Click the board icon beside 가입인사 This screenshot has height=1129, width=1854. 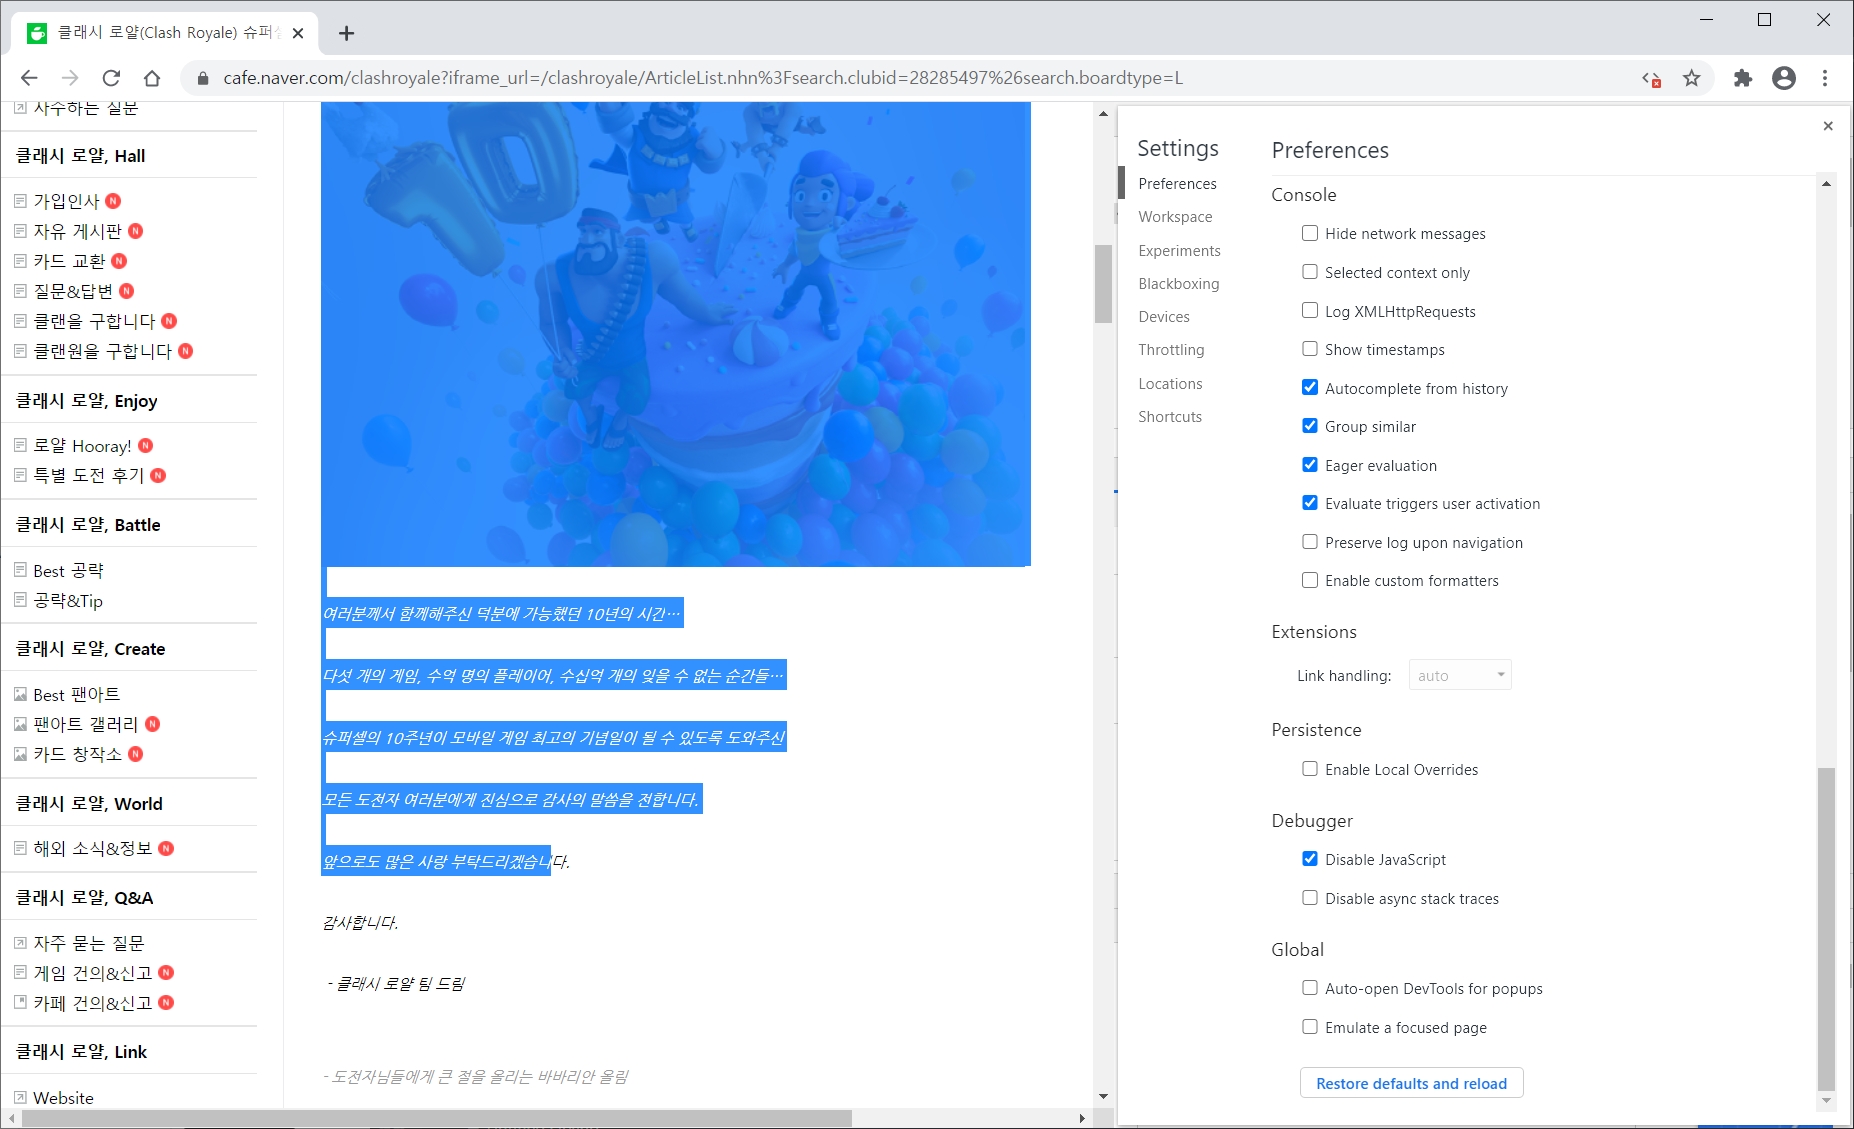[x=20, y=201]
